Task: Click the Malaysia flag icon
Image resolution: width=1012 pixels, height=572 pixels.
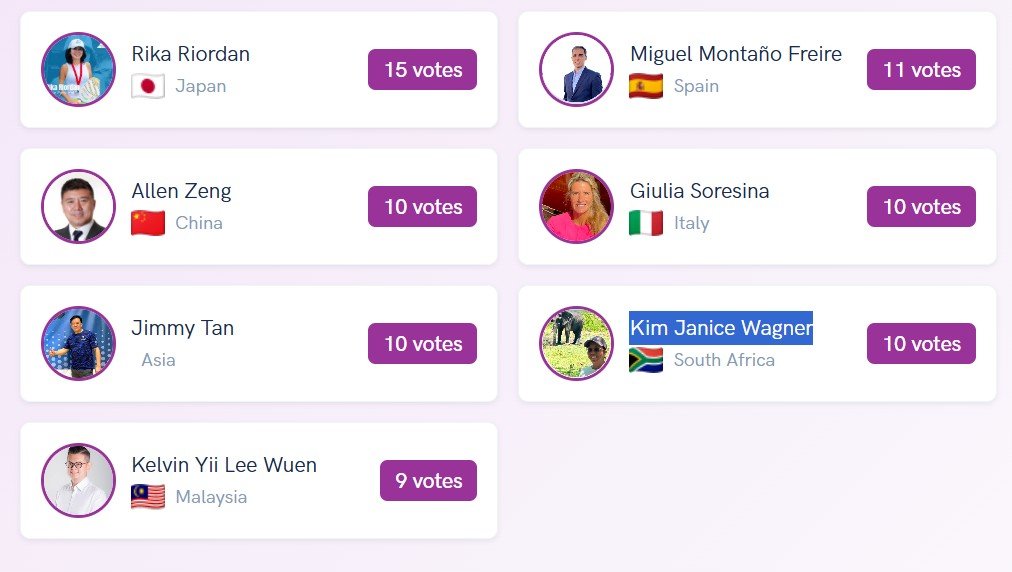Action: pos(148,497)
